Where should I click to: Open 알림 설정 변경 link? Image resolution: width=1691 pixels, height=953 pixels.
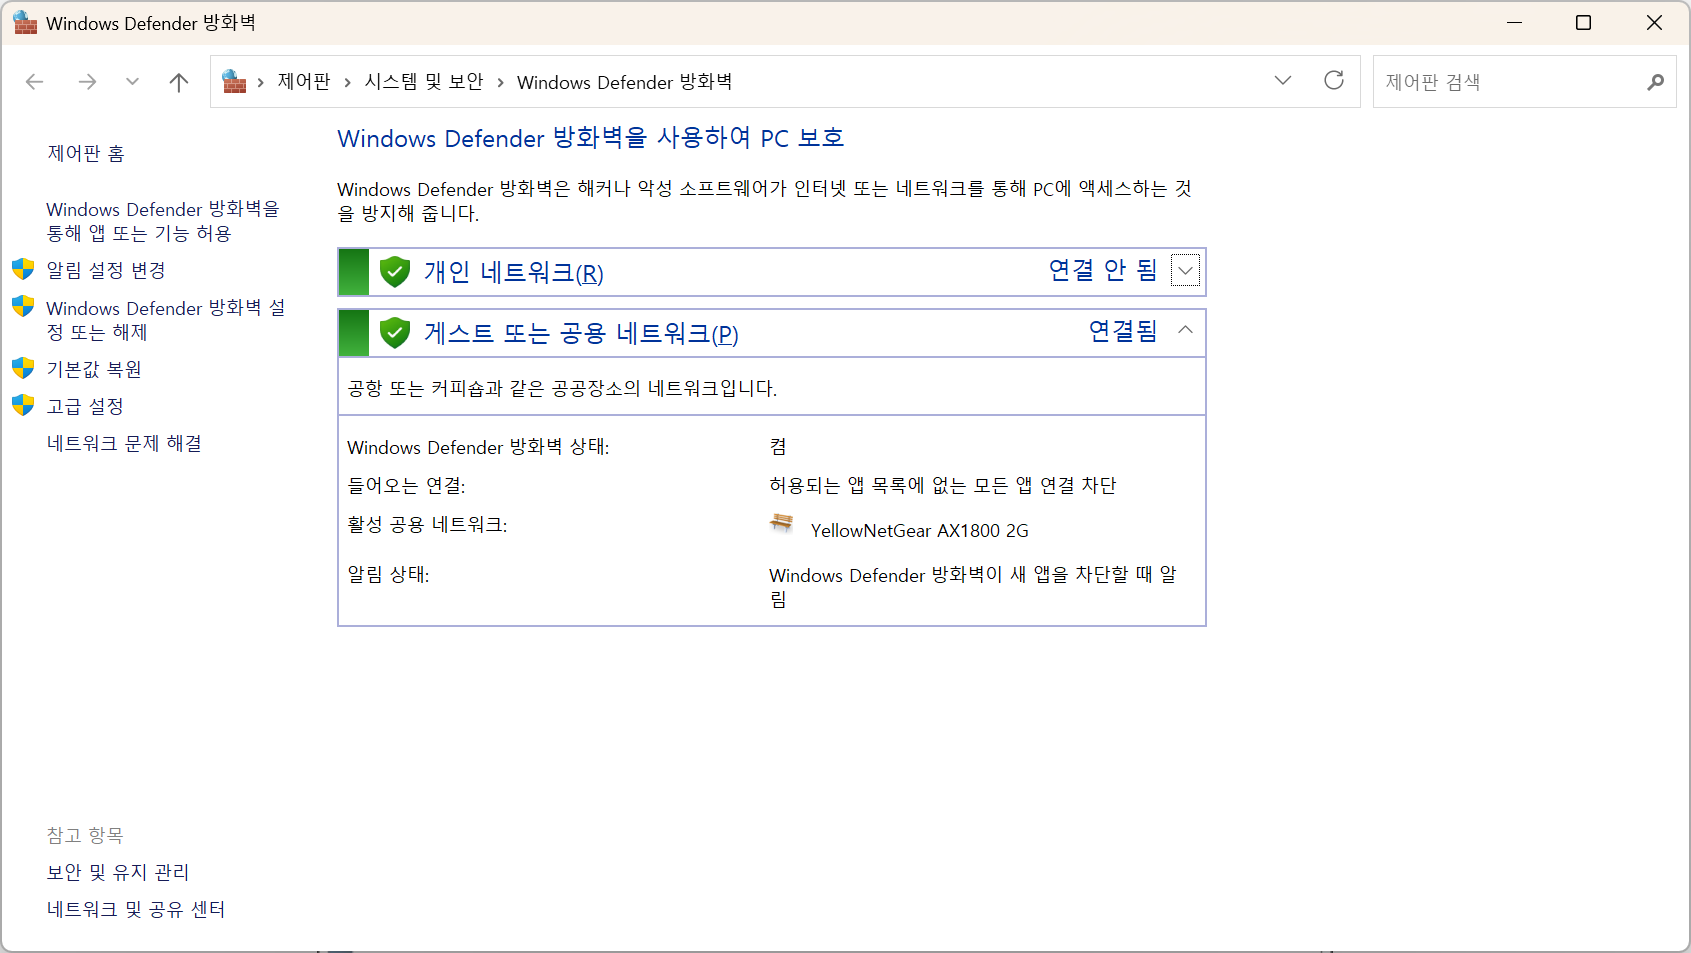point(106,270)
